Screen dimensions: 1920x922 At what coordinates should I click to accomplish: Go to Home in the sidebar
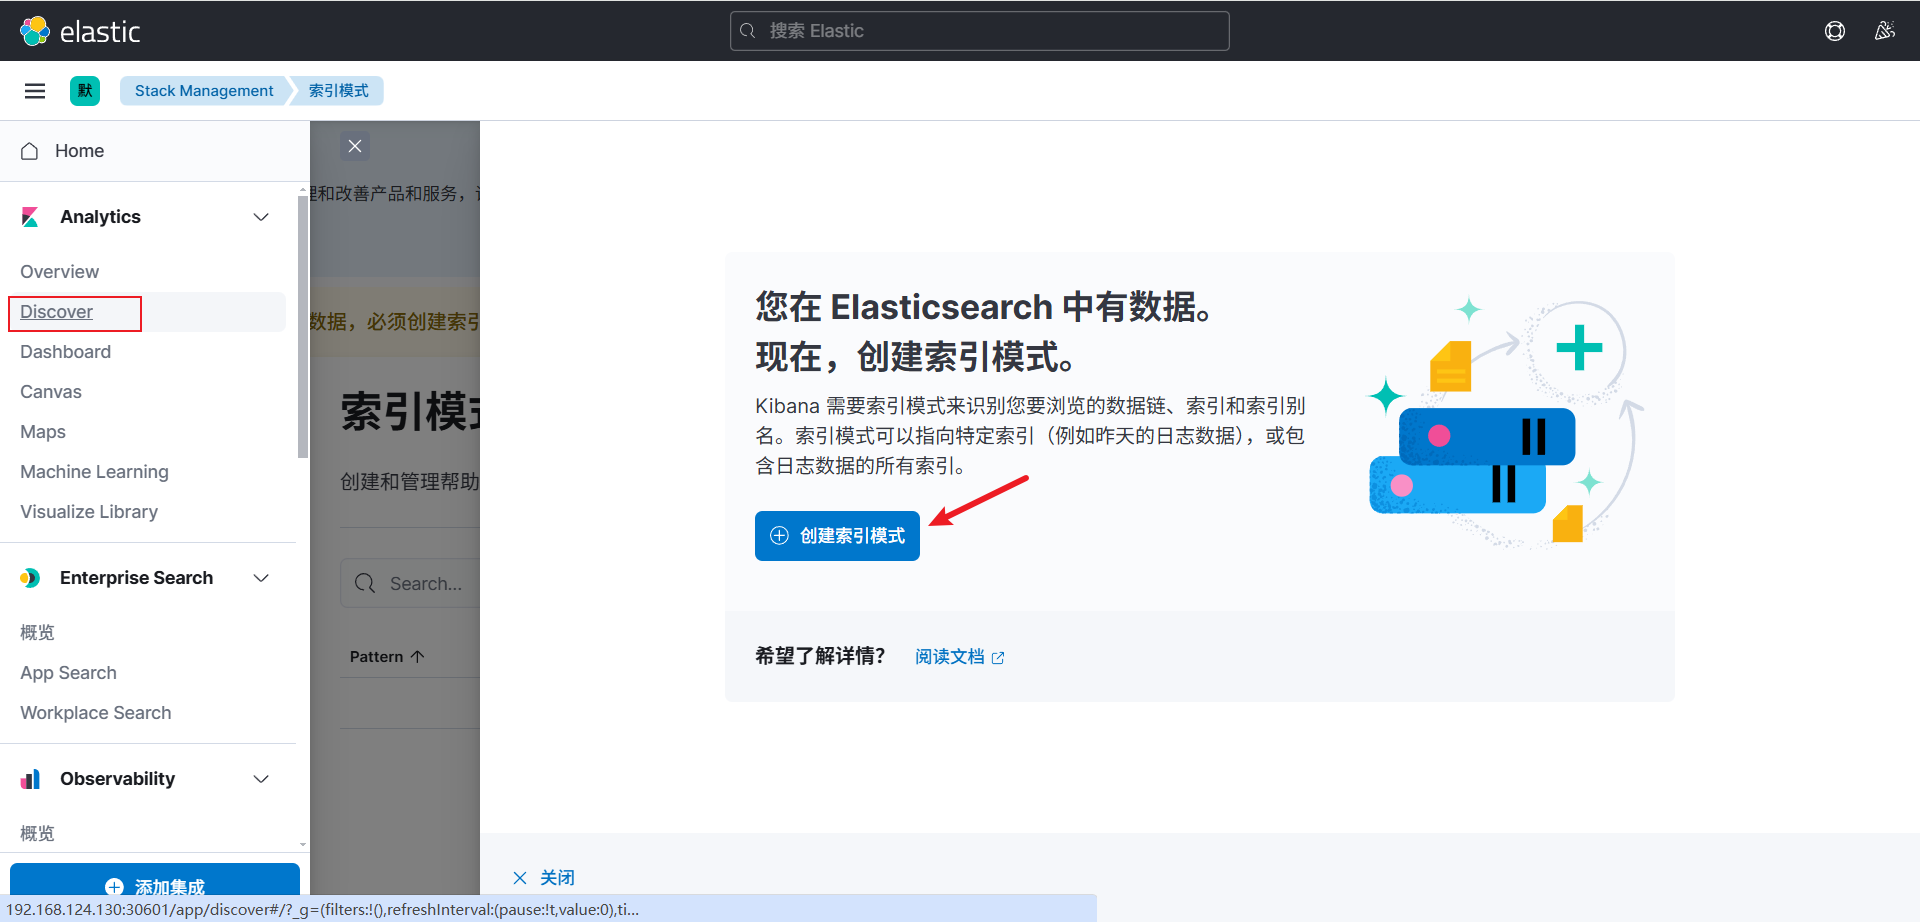coord(80,151)
